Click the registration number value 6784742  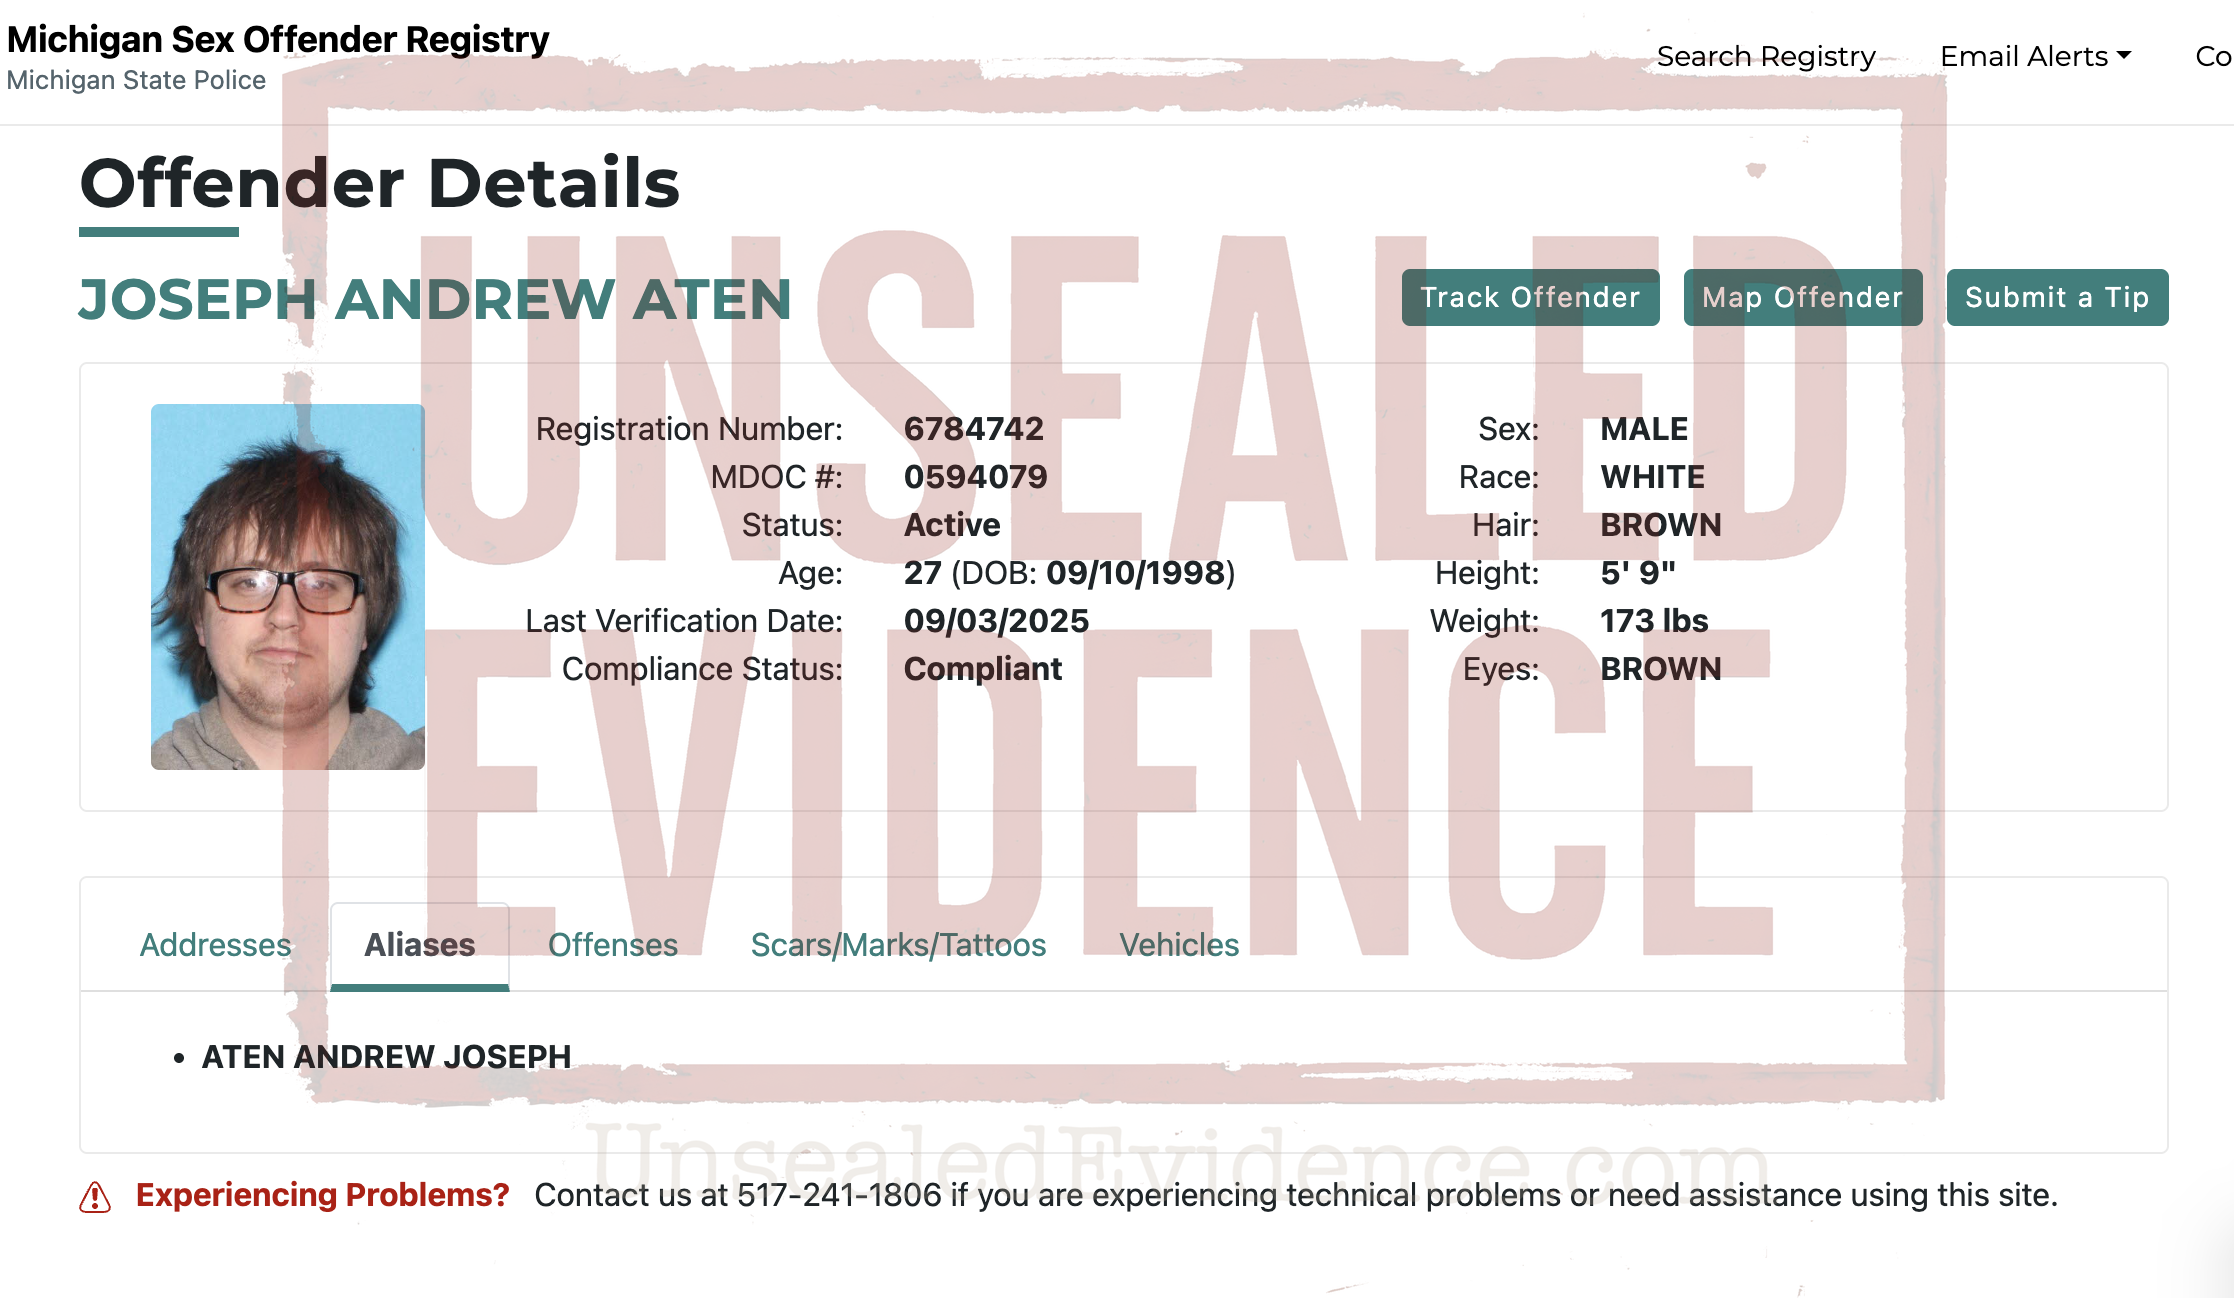point(973,429)
